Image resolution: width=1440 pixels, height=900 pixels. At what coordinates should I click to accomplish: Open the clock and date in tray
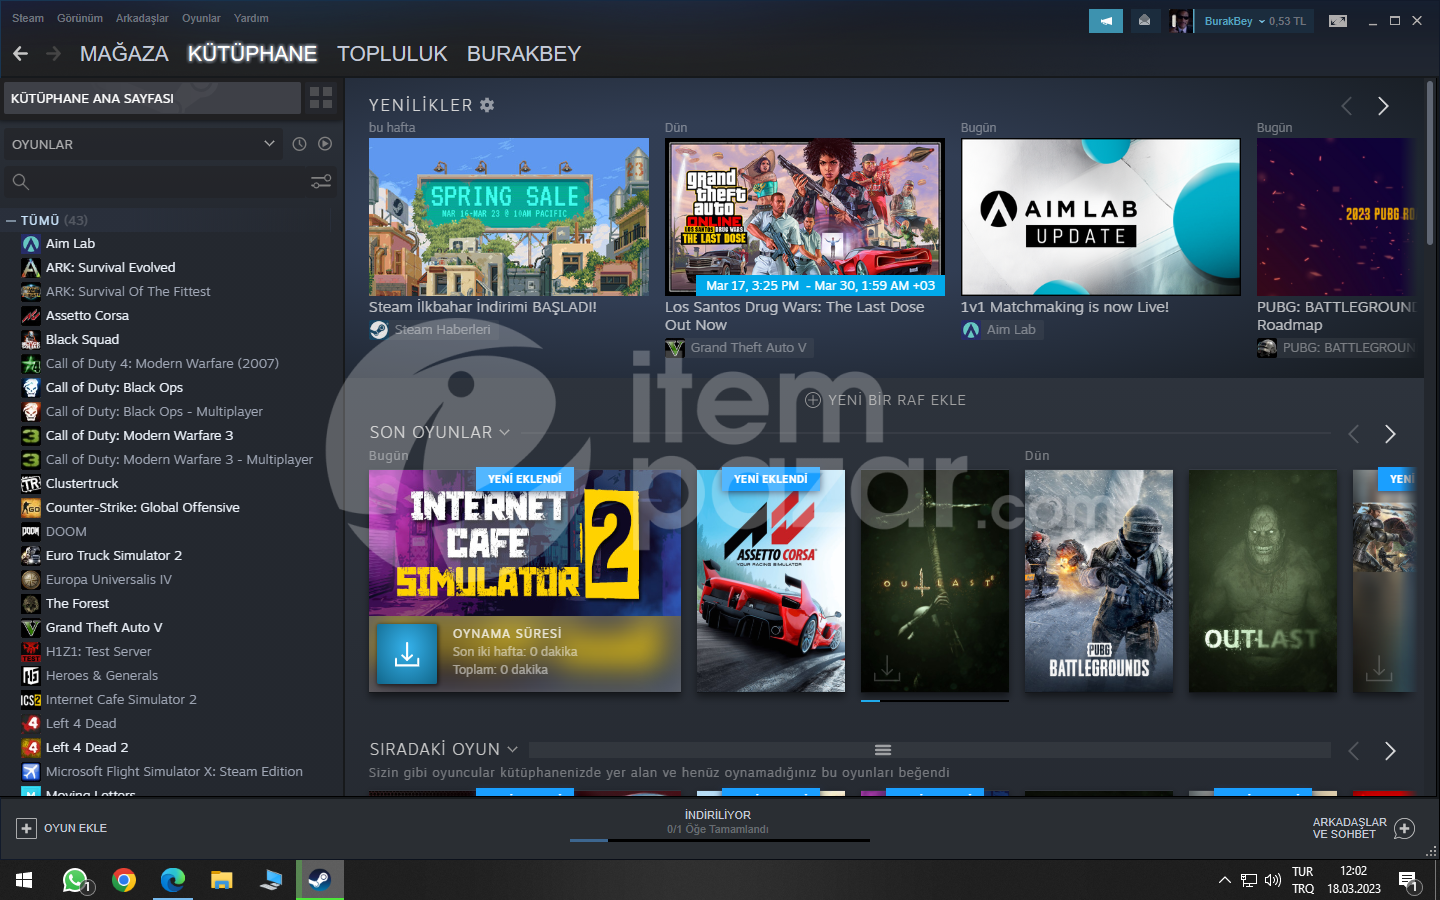1354,880
